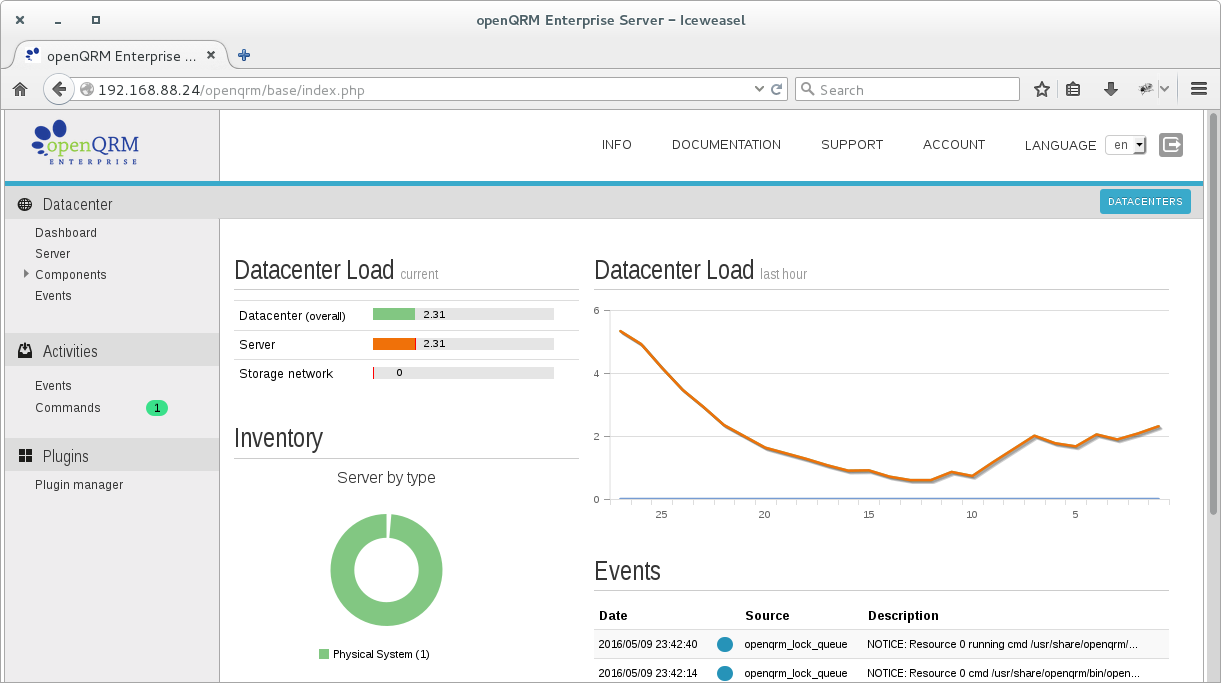Click the Source column header
The width and height of the screenshot is (1221, 683).
pyautogui.click(x=767, y=616)
